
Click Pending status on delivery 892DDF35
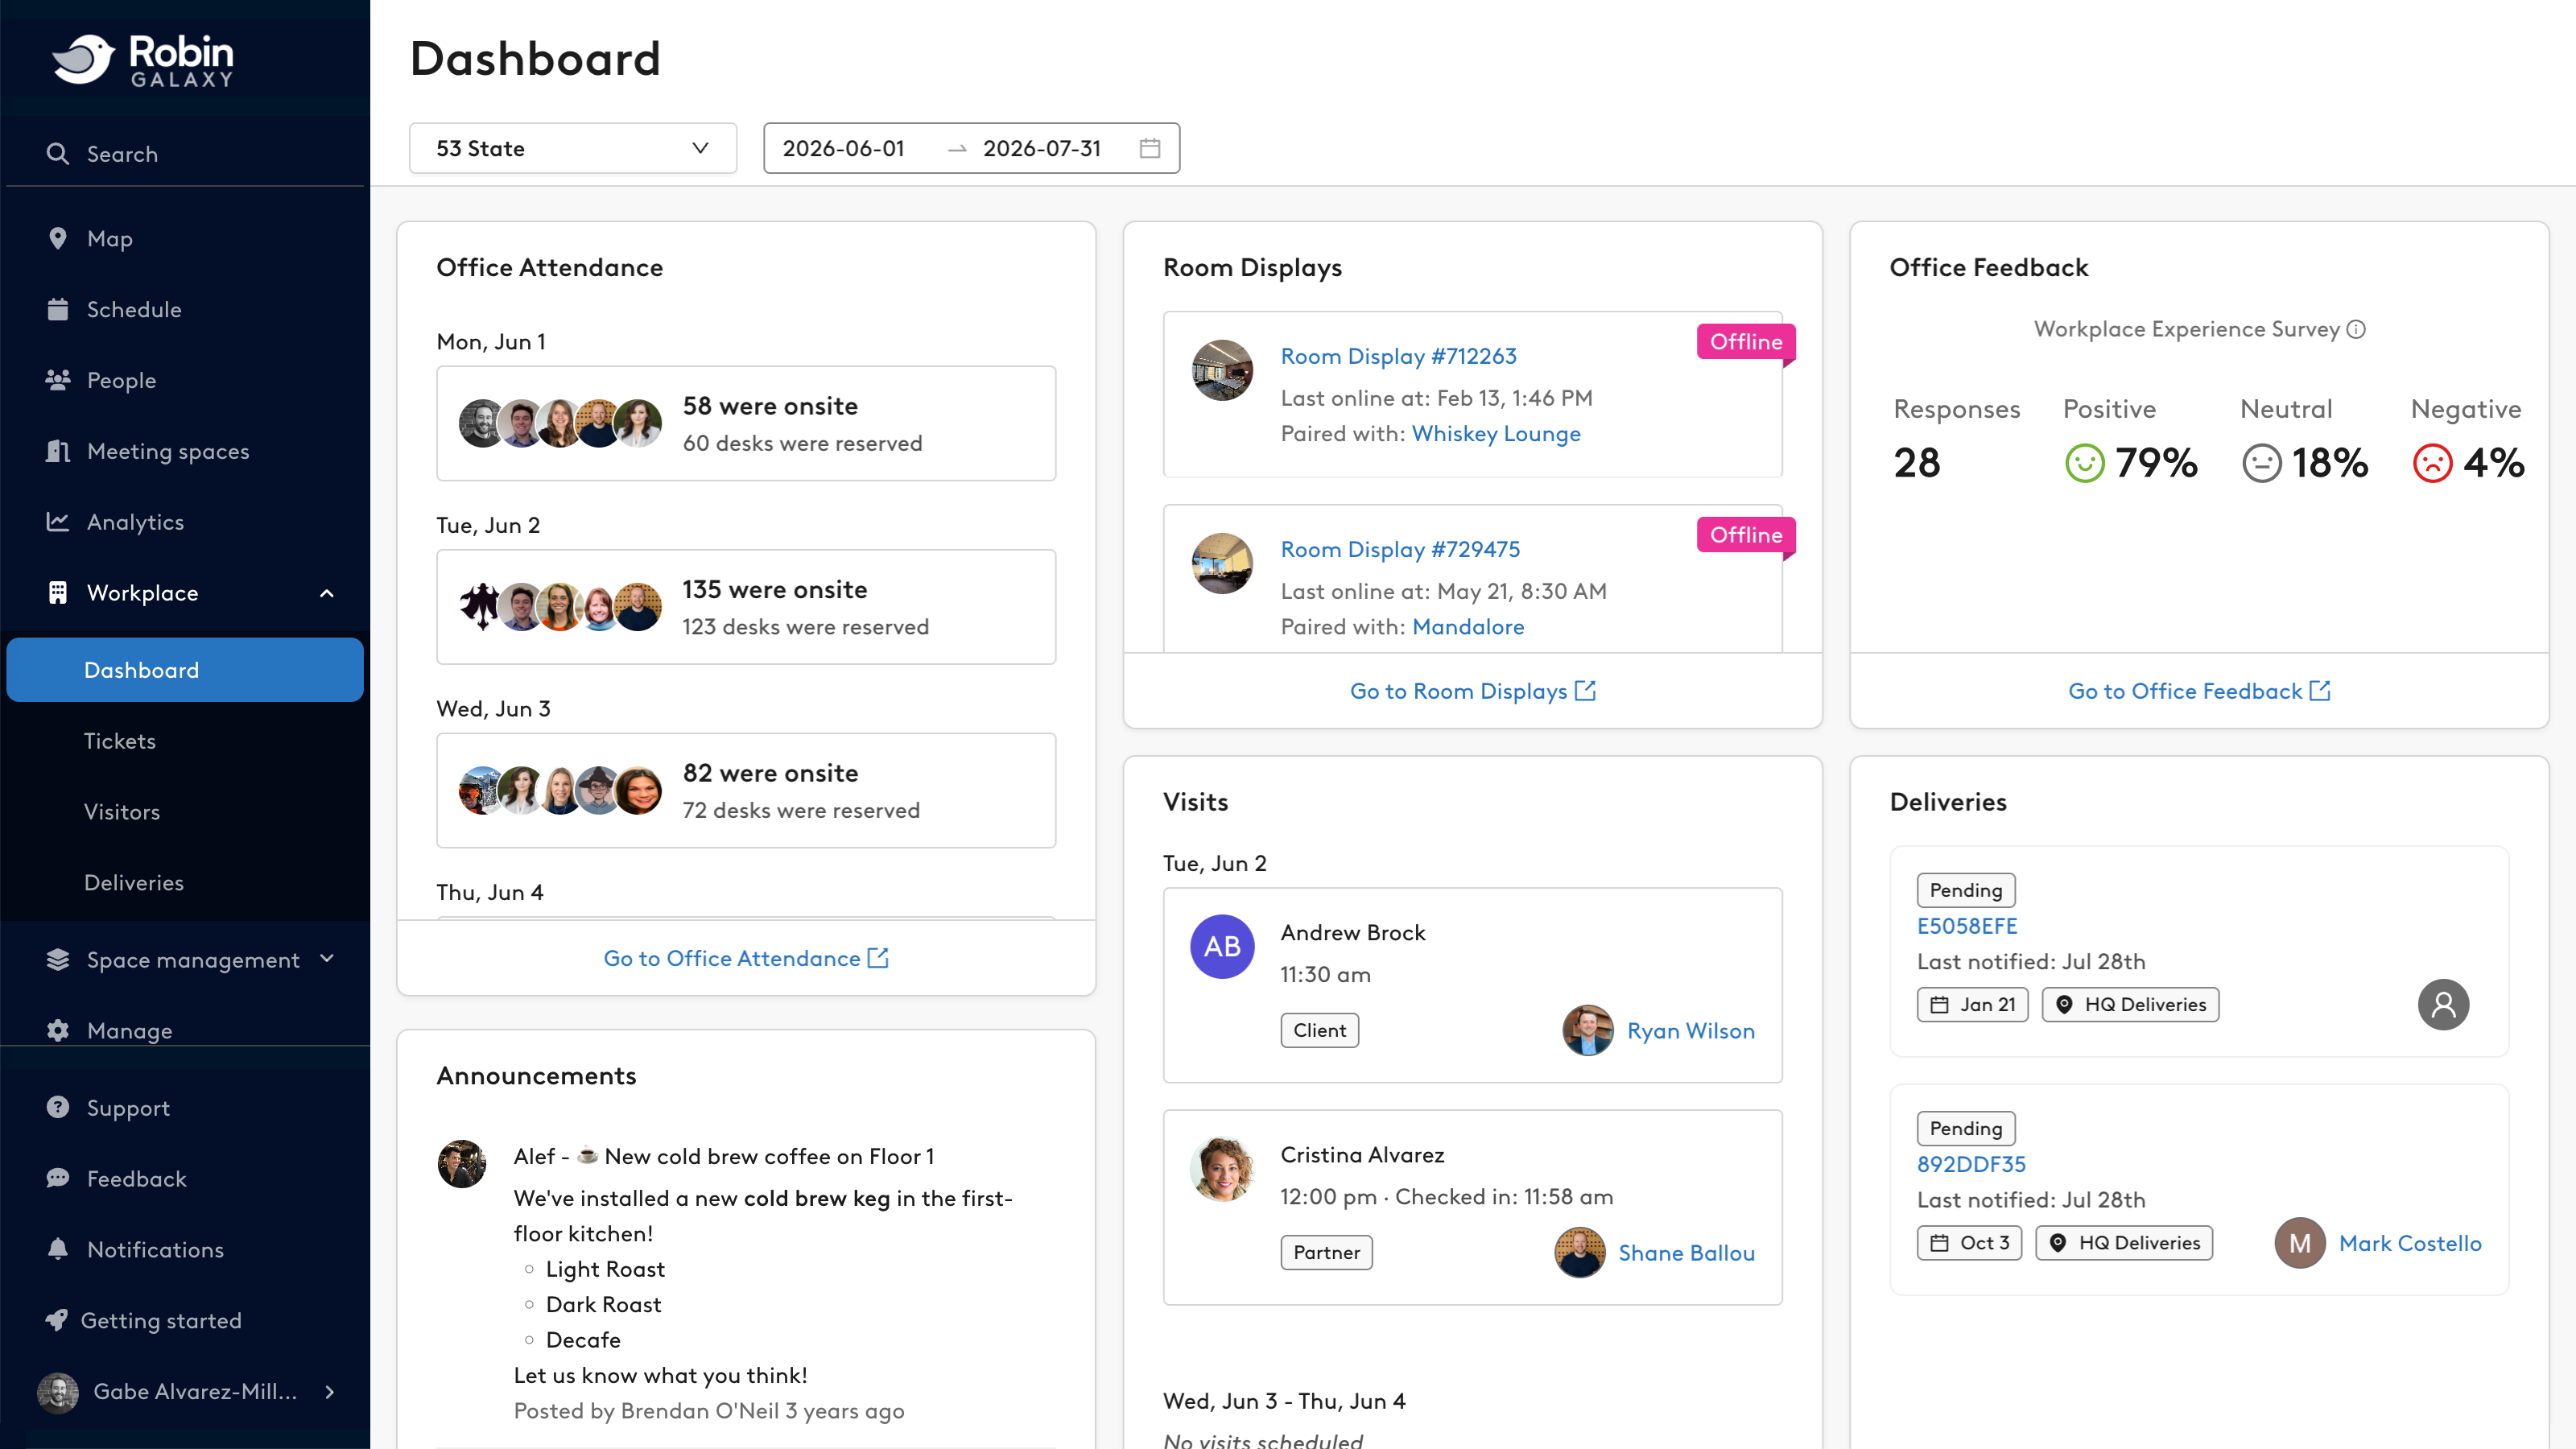[1966, 1128]
